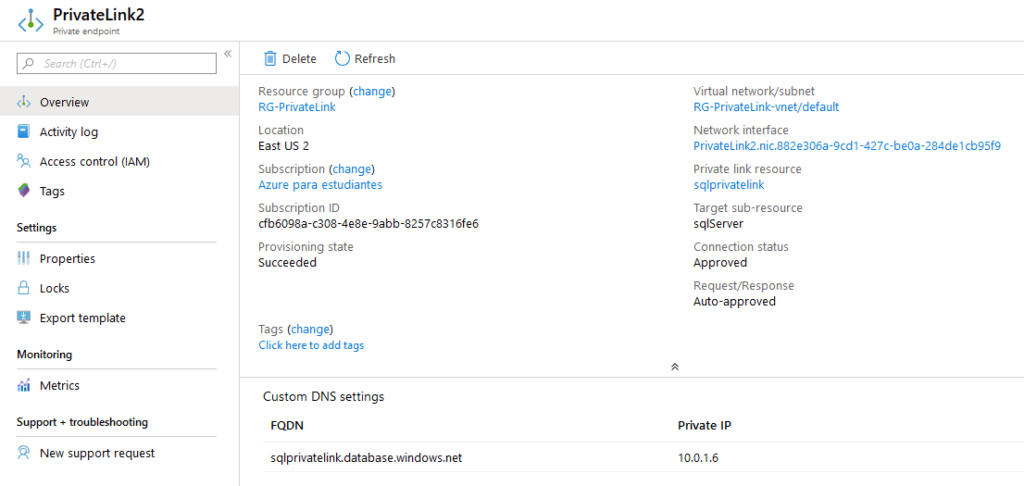Open the sqlprivatelink private link resource
The image size is (1024, 486).
click(x=729, y=185)
